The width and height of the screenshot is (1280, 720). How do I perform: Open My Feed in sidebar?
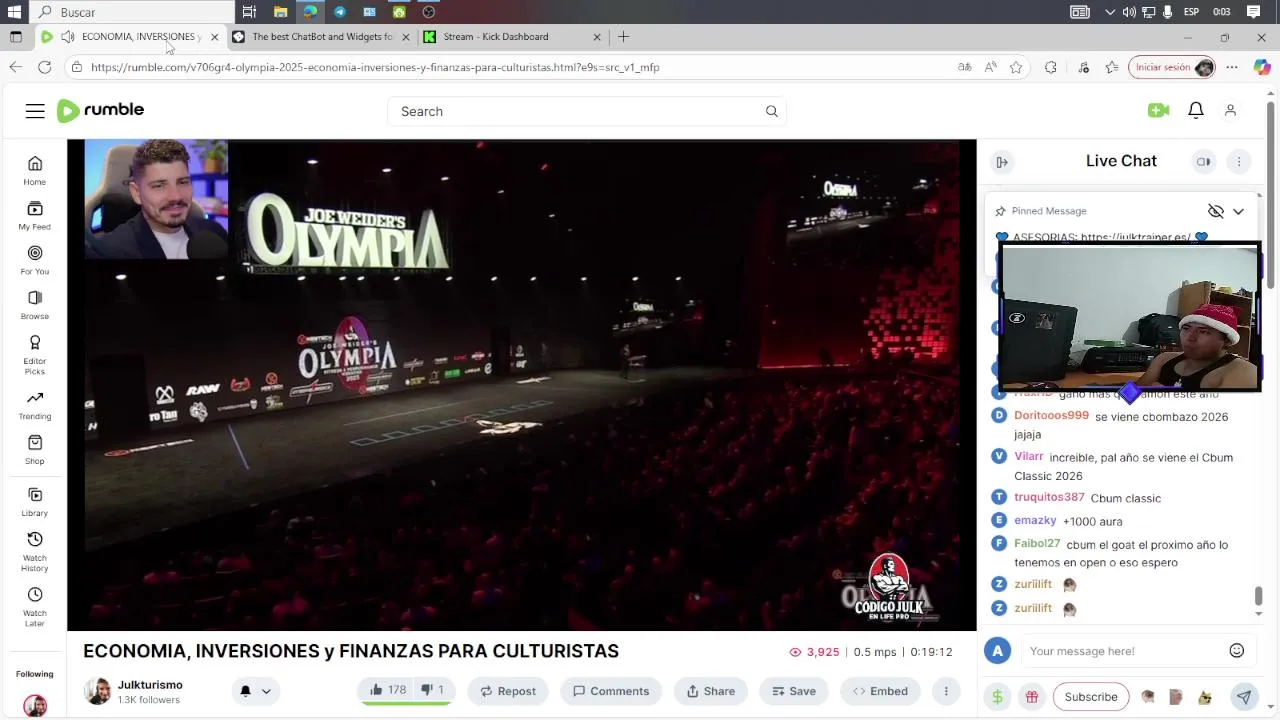tap(35, 215)
